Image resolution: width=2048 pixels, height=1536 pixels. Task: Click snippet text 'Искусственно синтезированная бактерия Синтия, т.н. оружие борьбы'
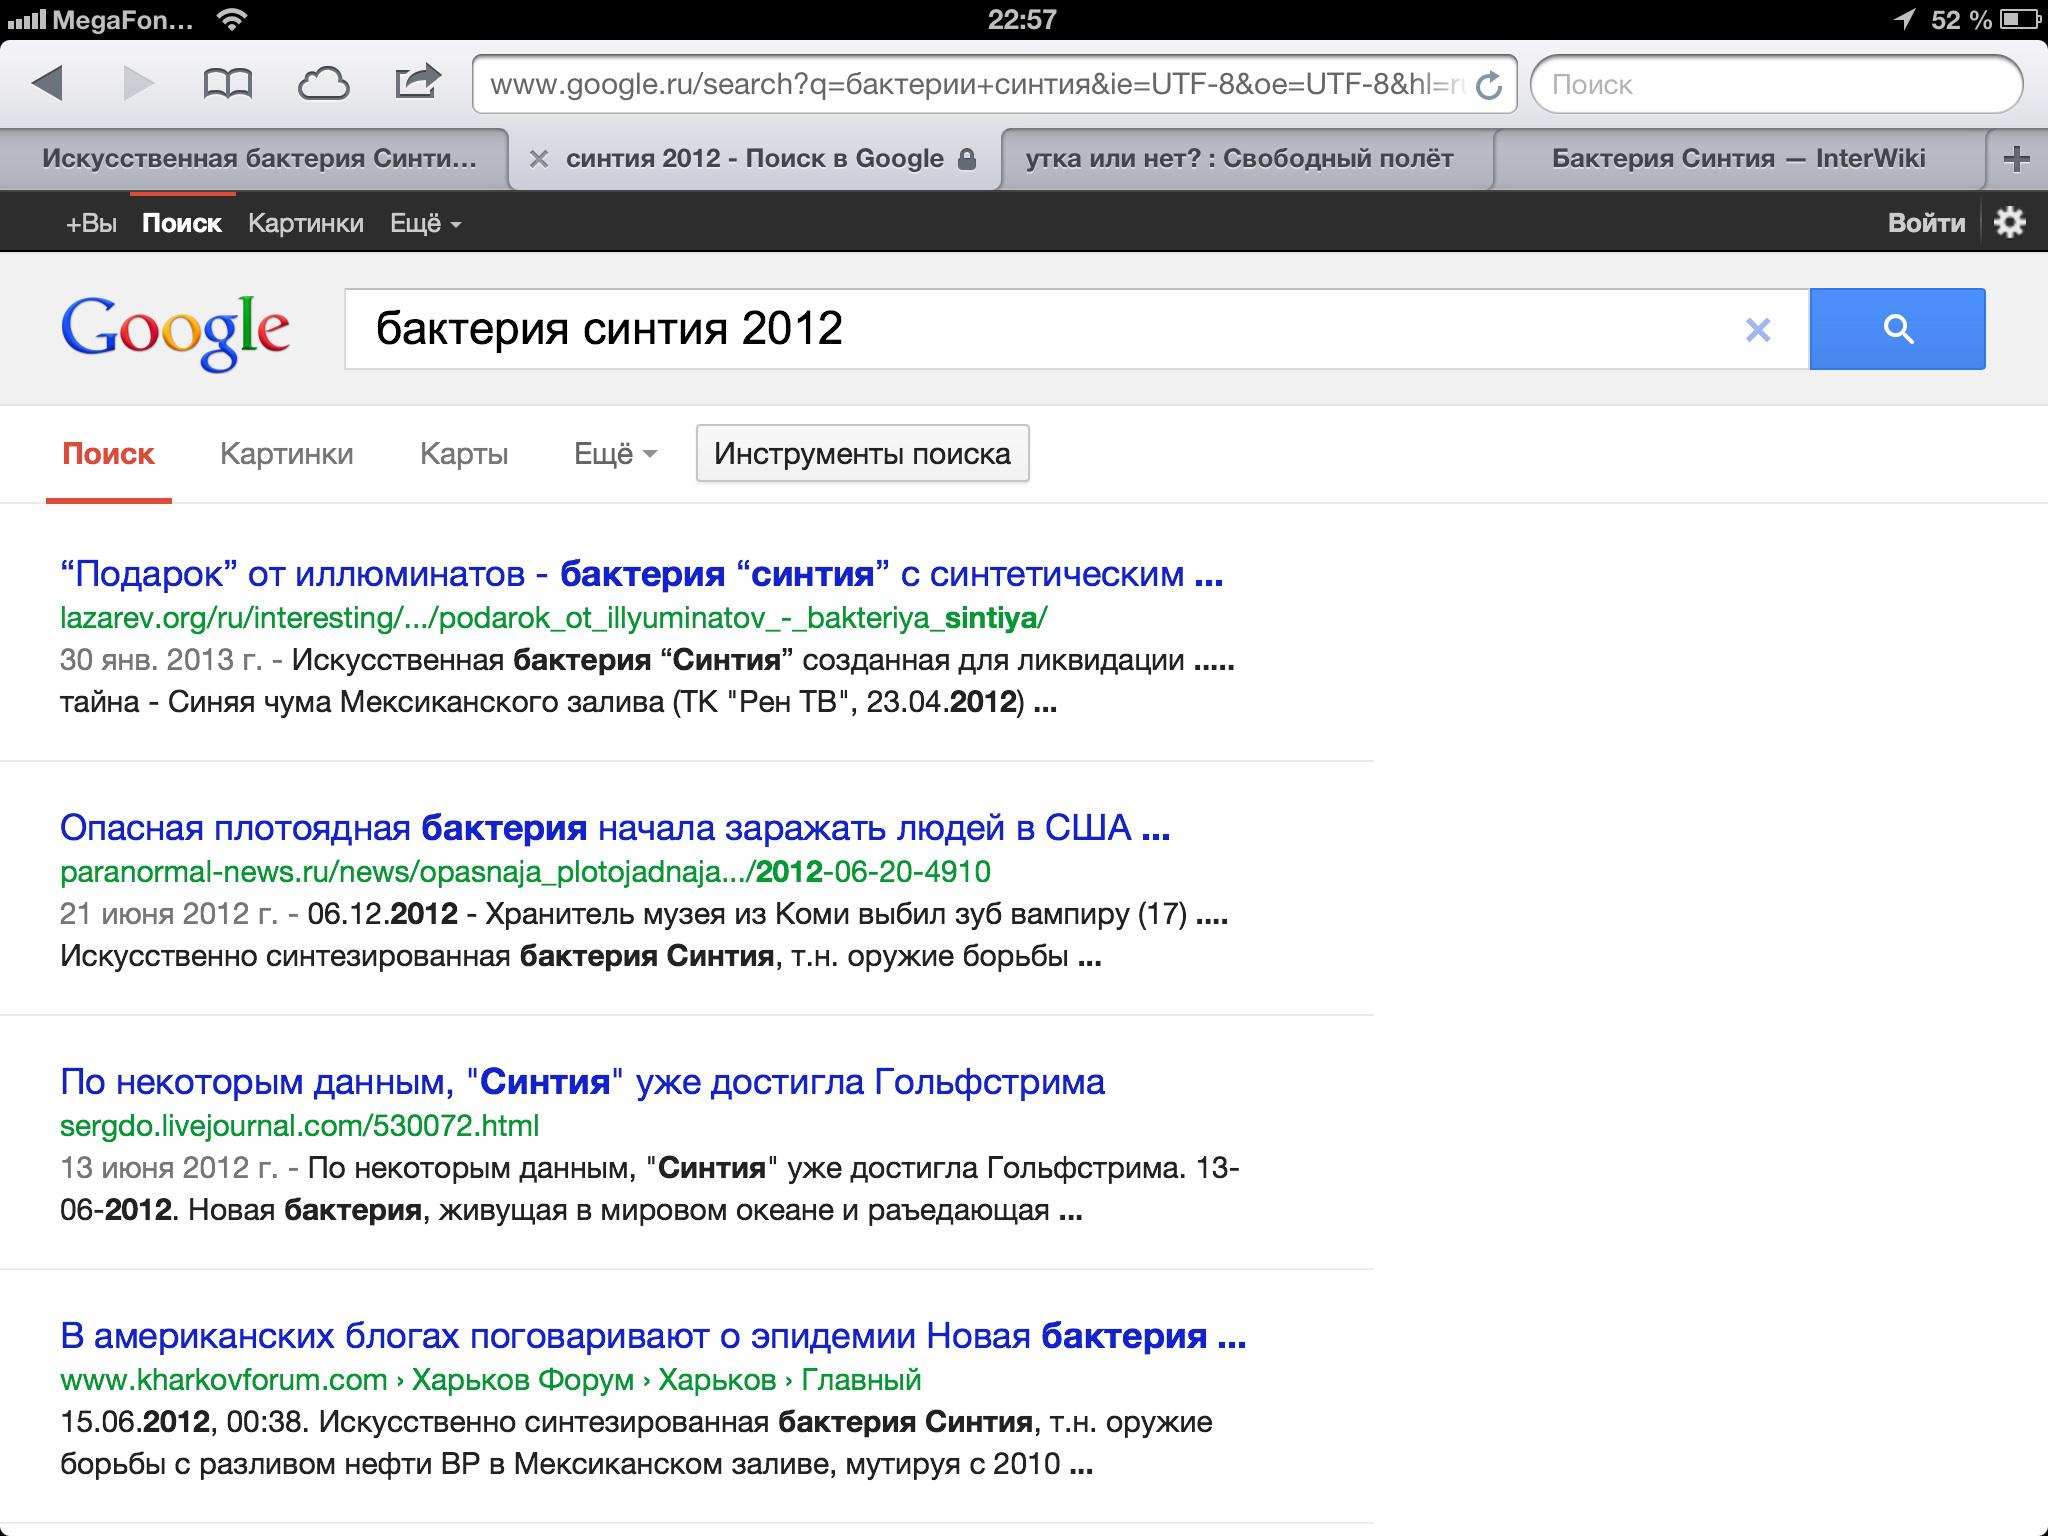[x=564, y=956]
